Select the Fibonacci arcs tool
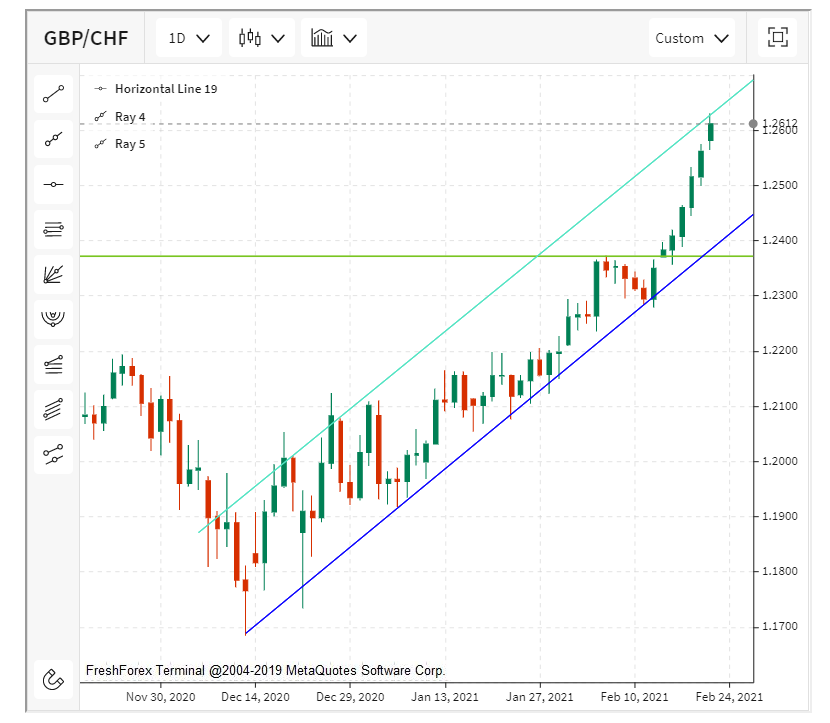The height and width of the screenshot is (723, 830). pyautogui.click(x=53, y=319)
